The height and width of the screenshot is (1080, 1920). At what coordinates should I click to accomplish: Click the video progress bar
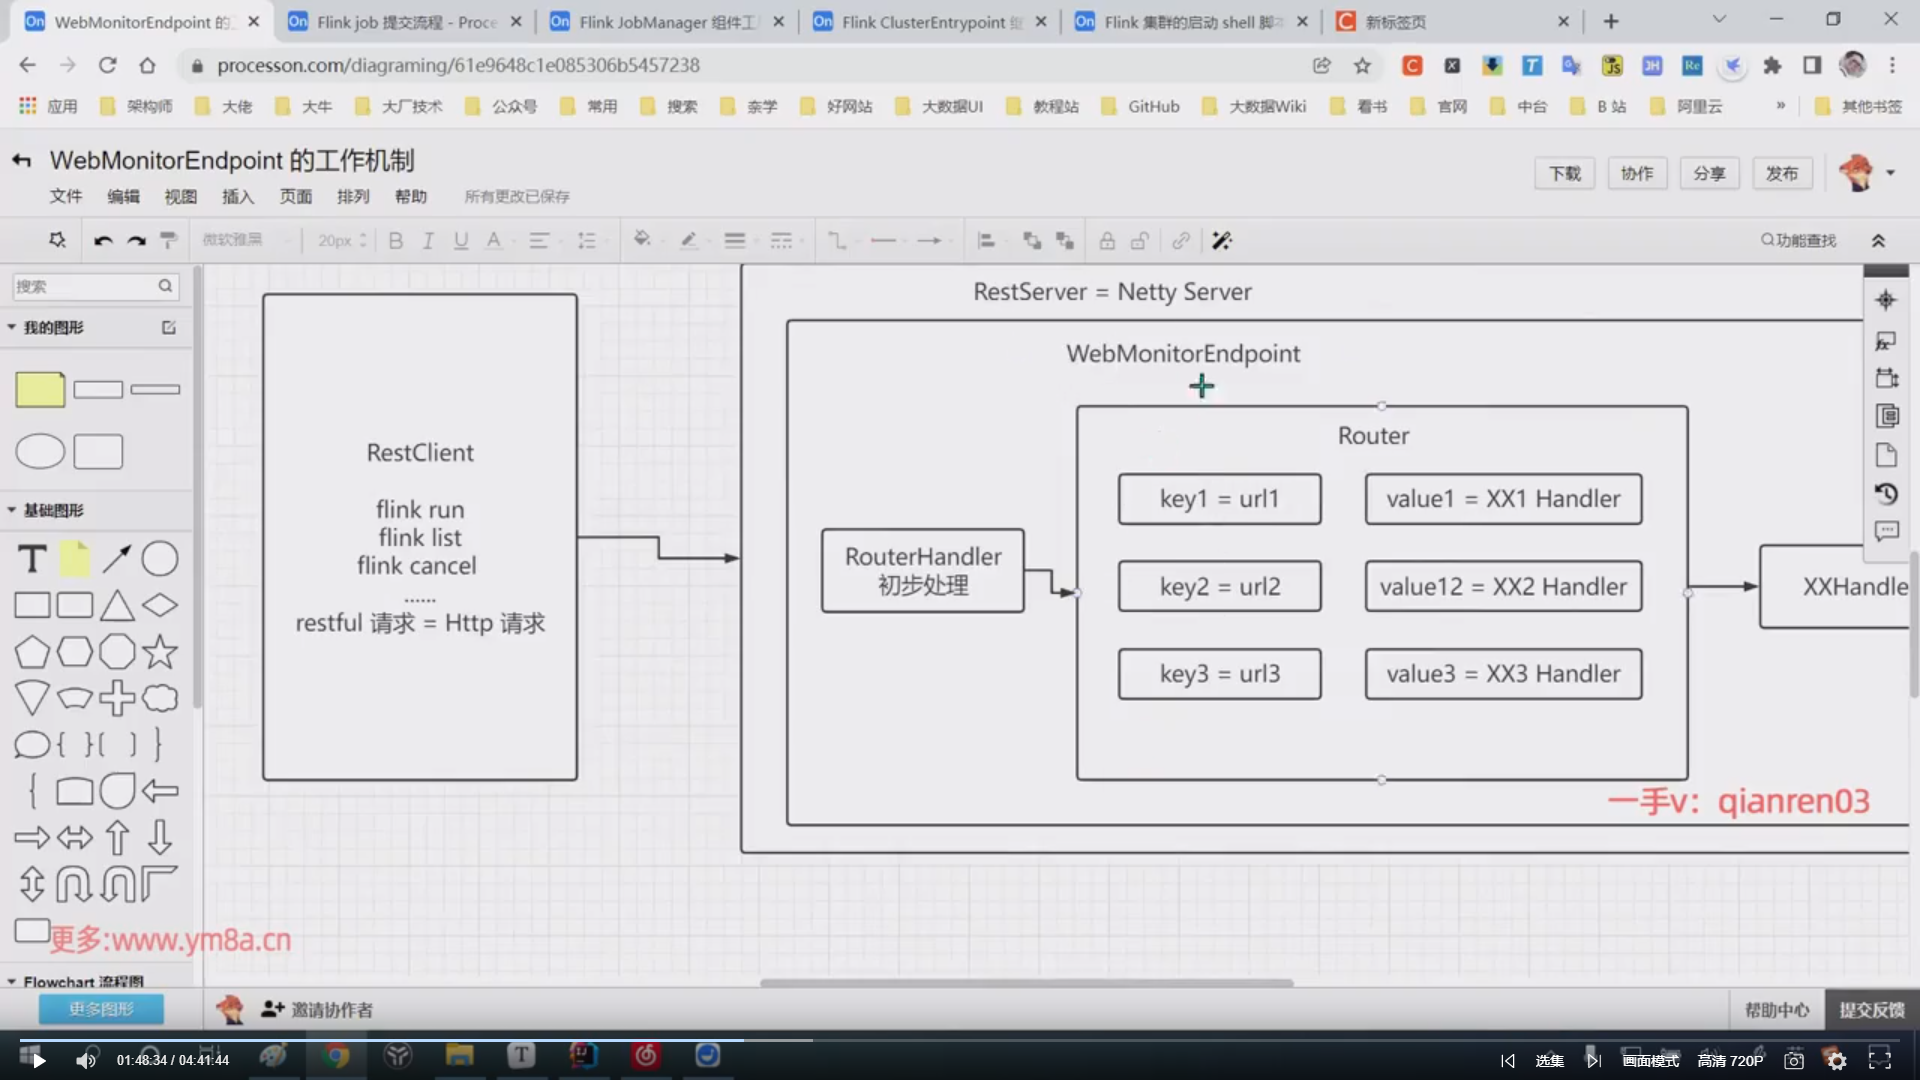click(x=960, y=1040)
